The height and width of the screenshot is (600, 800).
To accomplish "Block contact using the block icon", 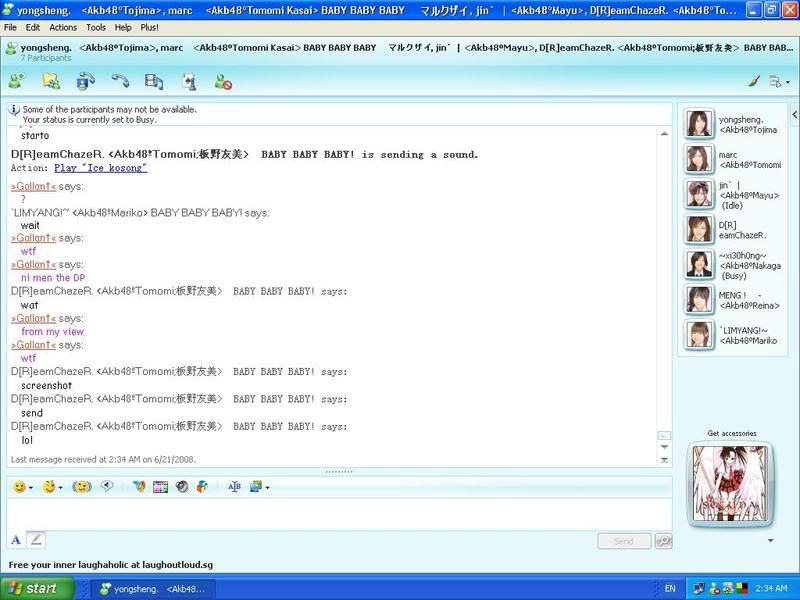I will click(223, 82).
